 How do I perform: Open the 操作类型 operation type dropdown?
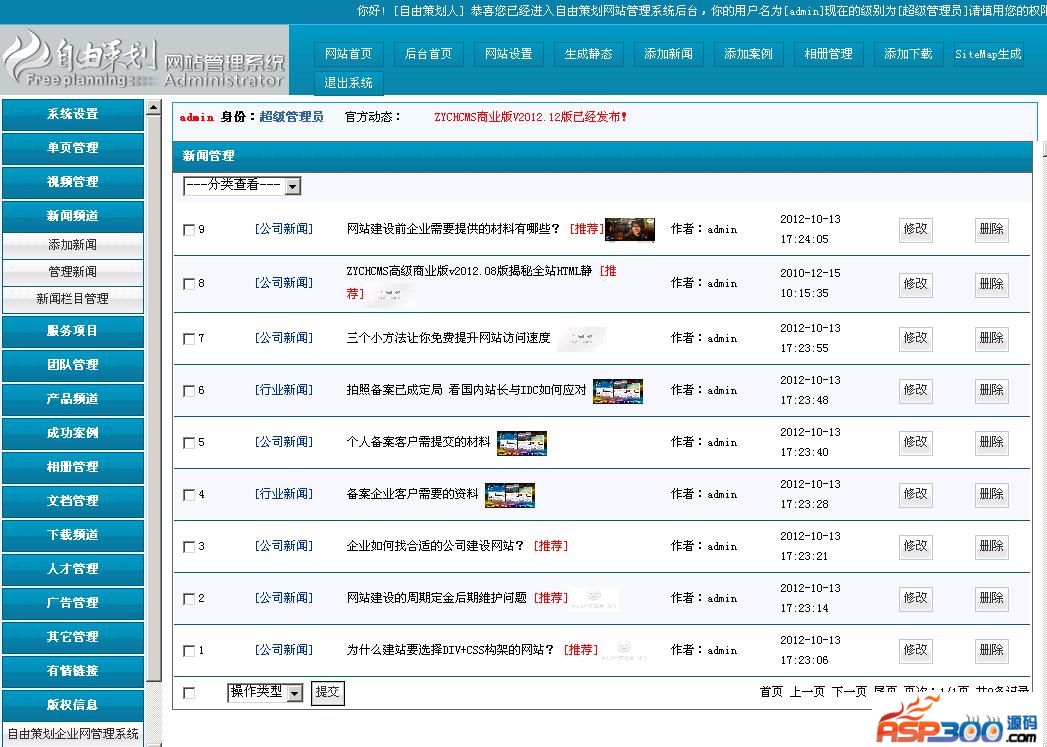(x=265, y=692)
